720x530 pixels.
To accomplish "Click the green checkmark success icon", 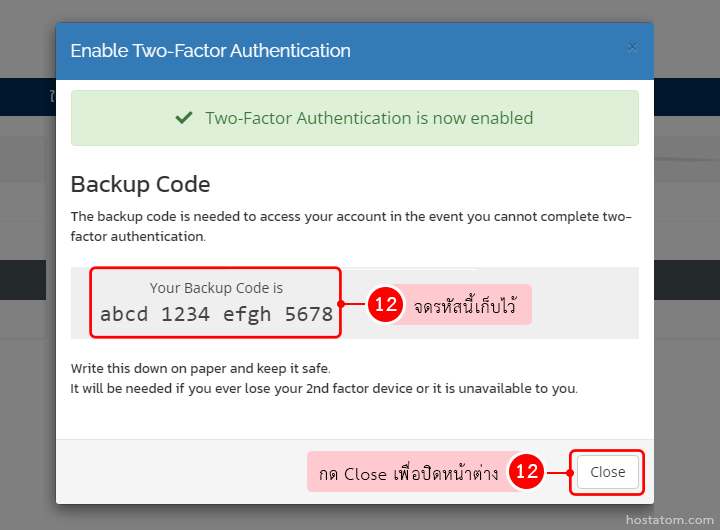I will (184, 118).
